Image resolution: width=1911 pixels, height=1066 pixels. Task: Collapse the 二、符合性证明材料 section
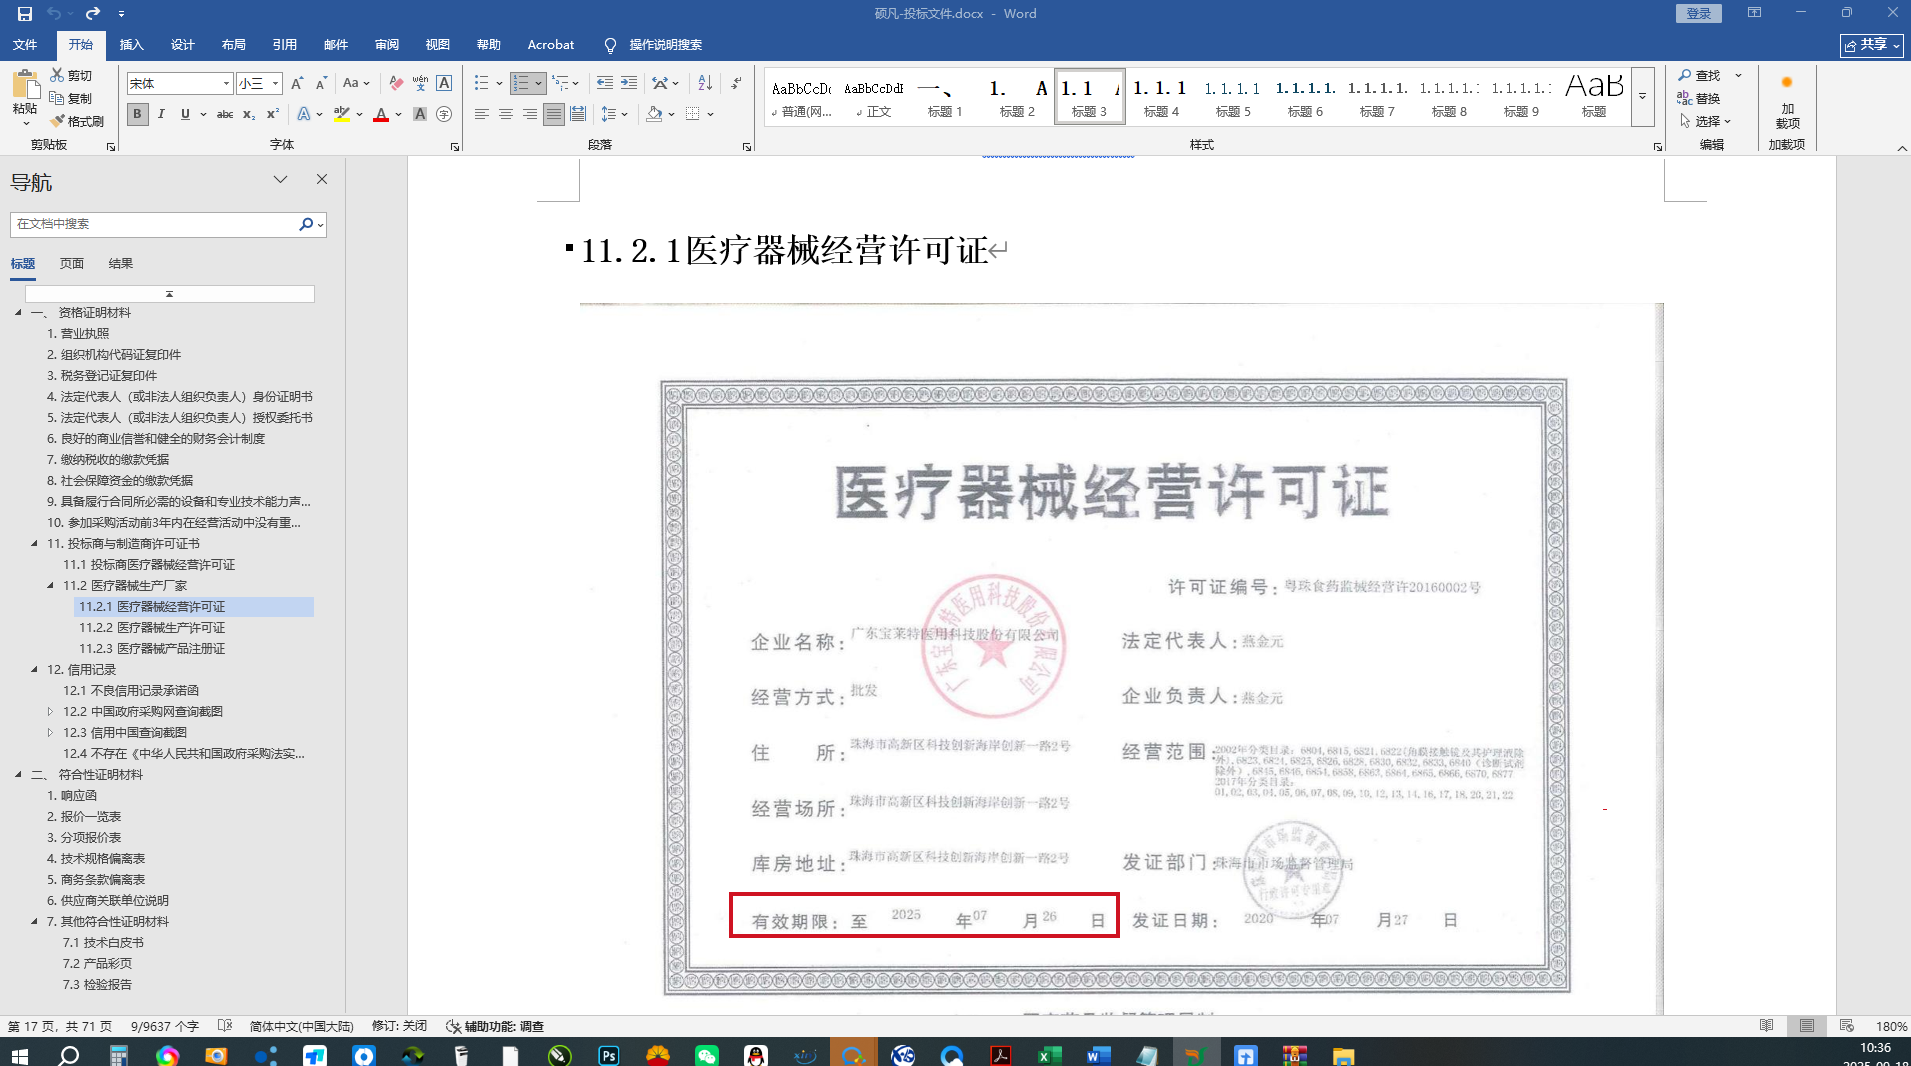coord(19,775)
